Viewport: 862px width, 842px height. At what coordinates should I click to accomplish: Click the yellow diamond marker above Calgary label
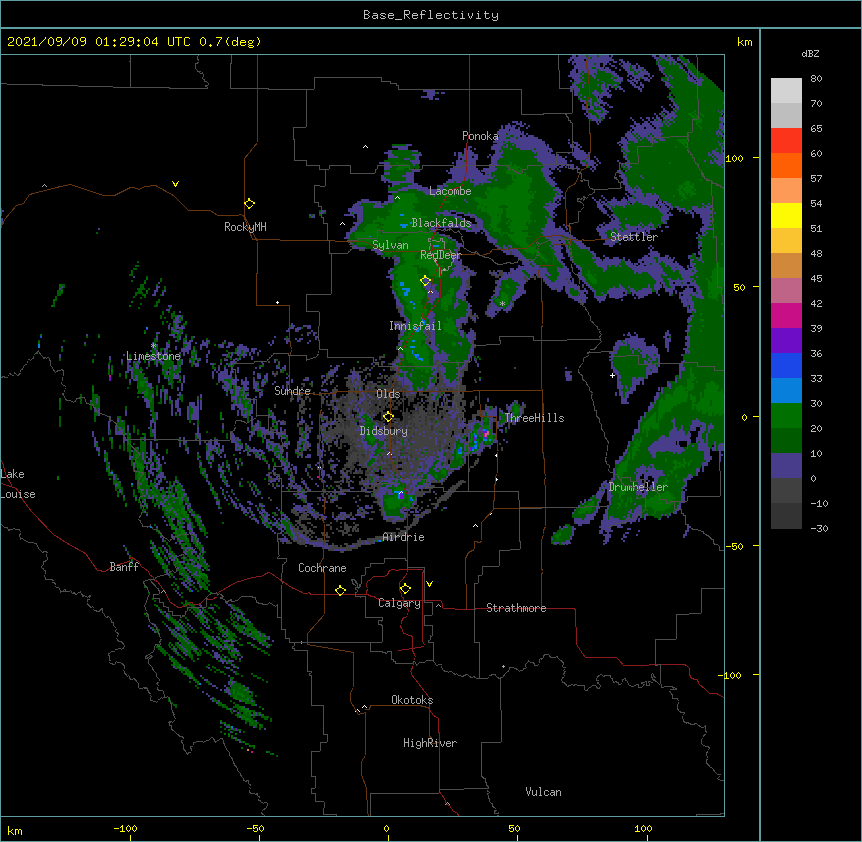click(405, 589)
